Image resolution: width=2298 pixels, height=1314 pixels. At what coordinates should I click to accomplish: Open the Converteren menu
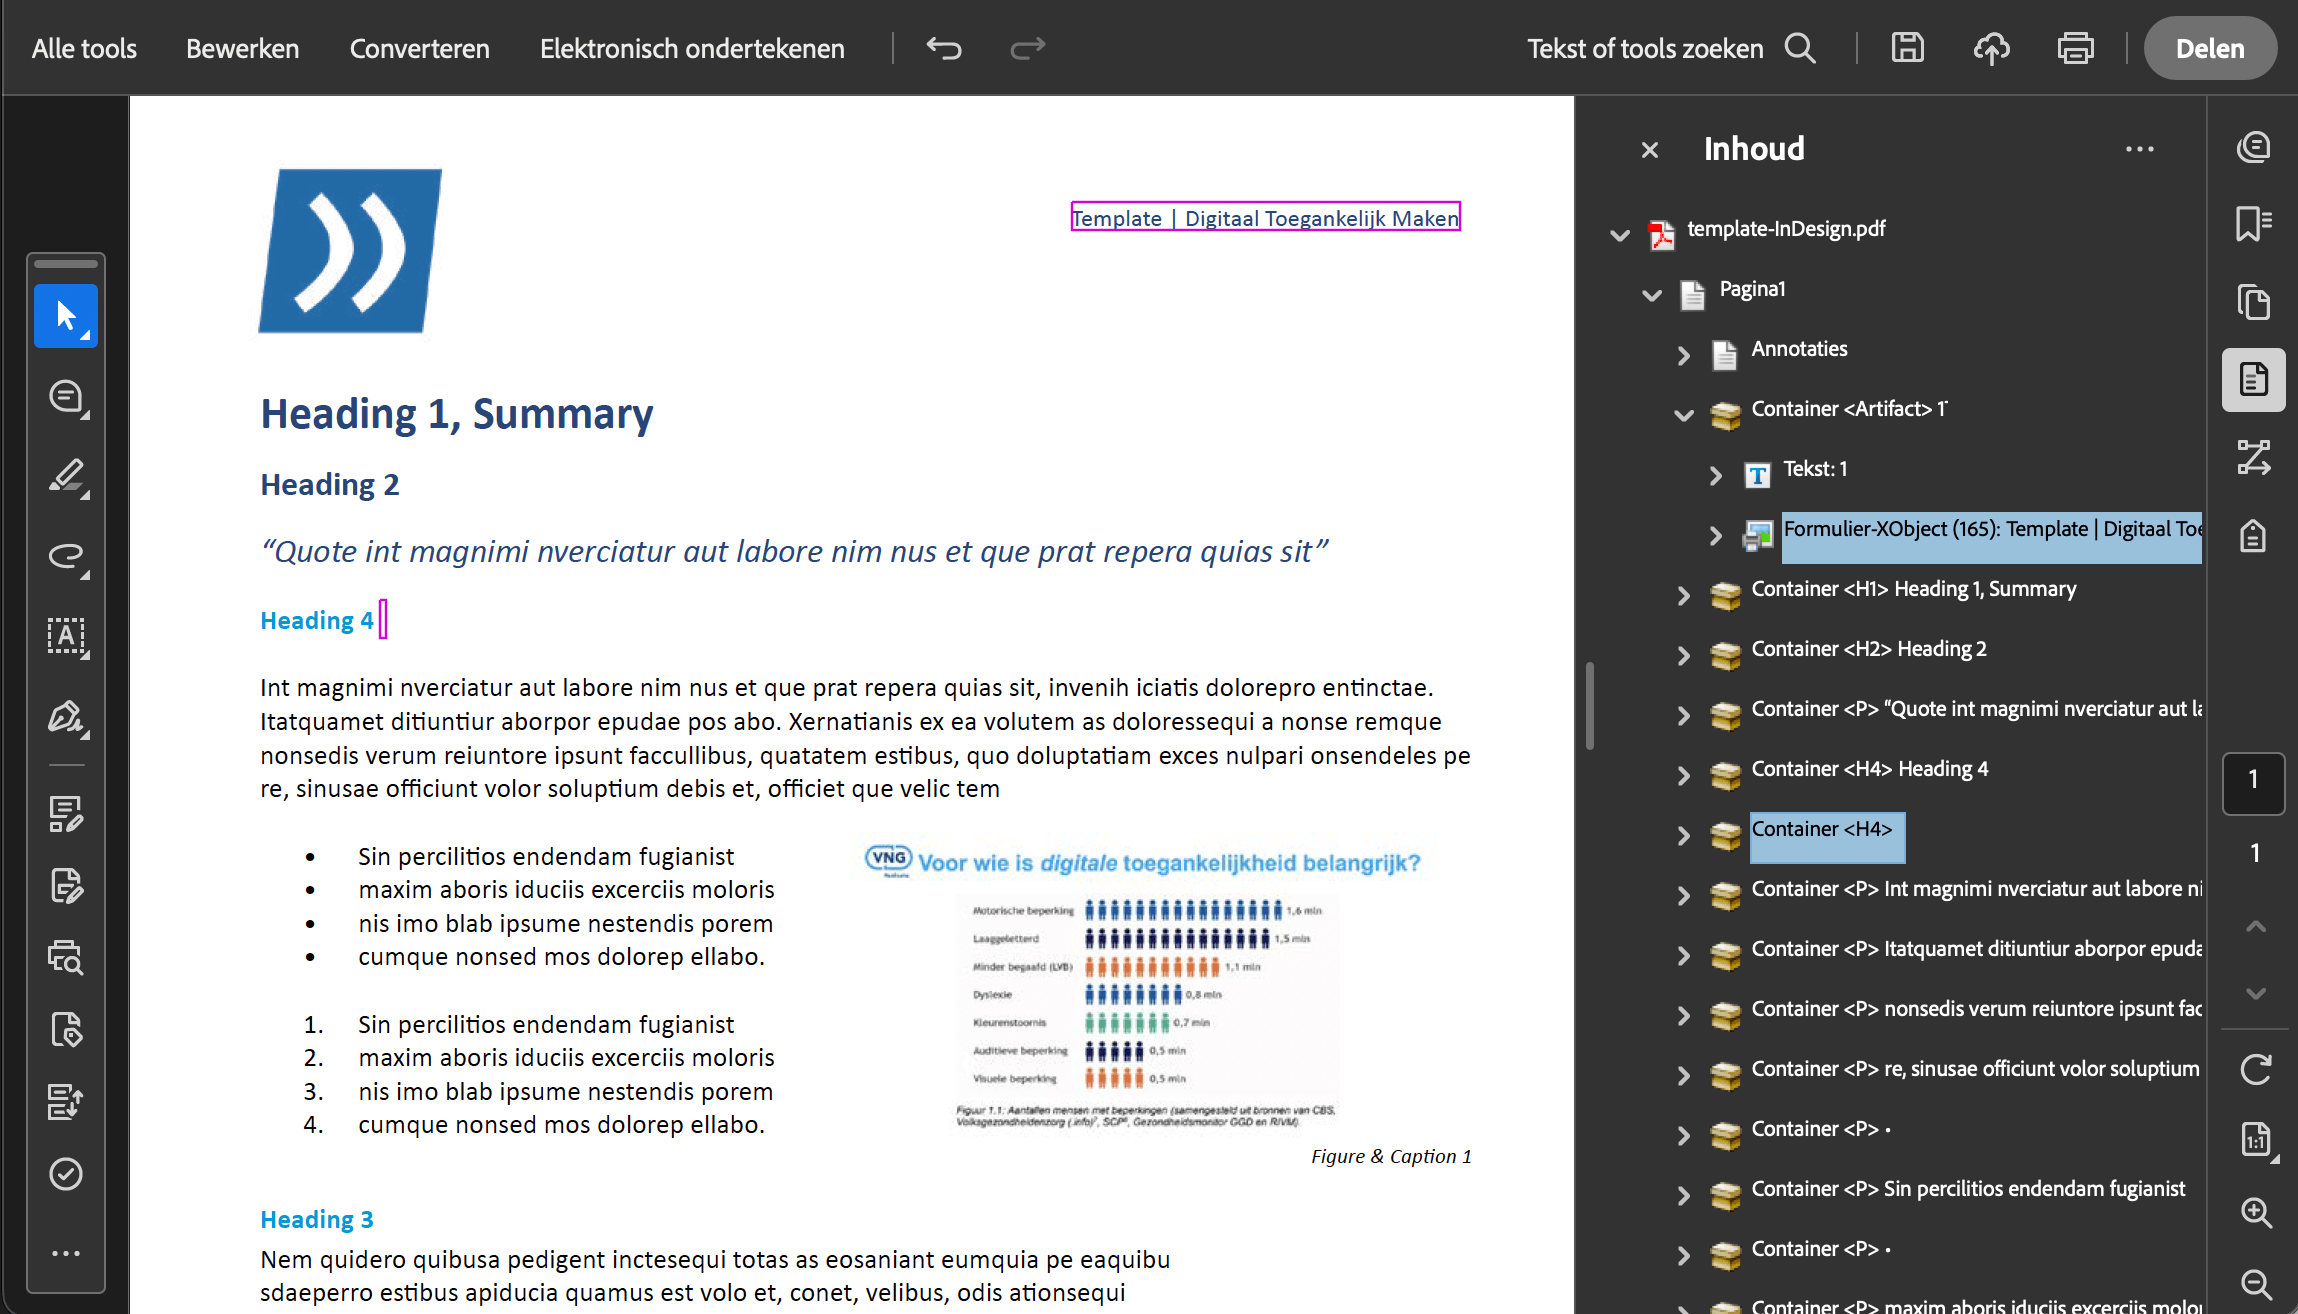[419, 48]
